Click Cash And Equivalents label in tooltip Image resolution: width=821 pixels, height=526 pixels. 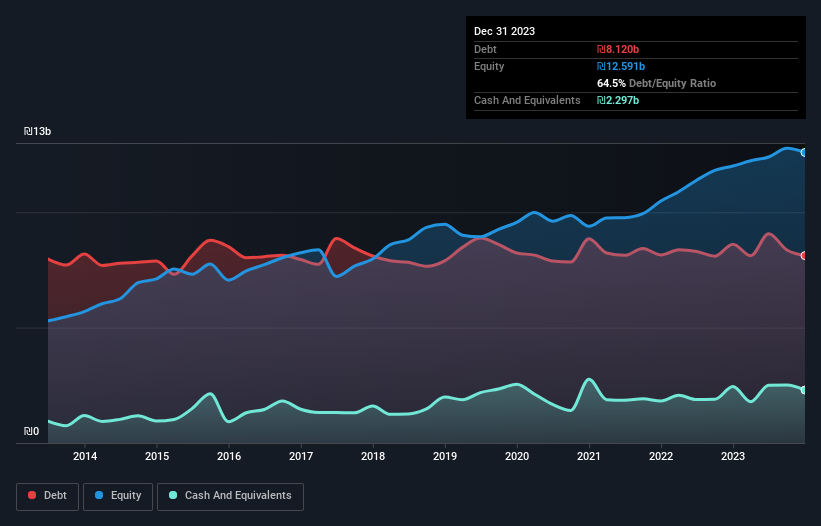[x=527, y=100]
